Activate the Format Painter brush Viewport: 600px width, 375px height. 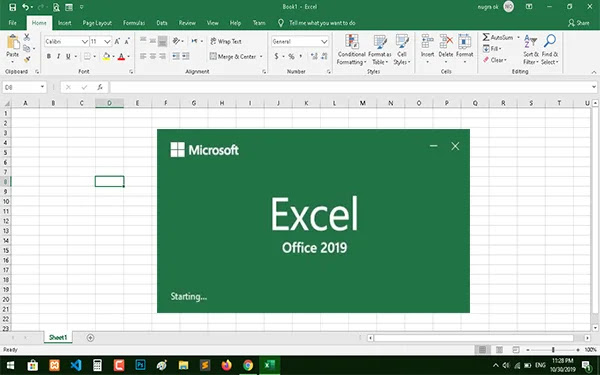[27, 59]
